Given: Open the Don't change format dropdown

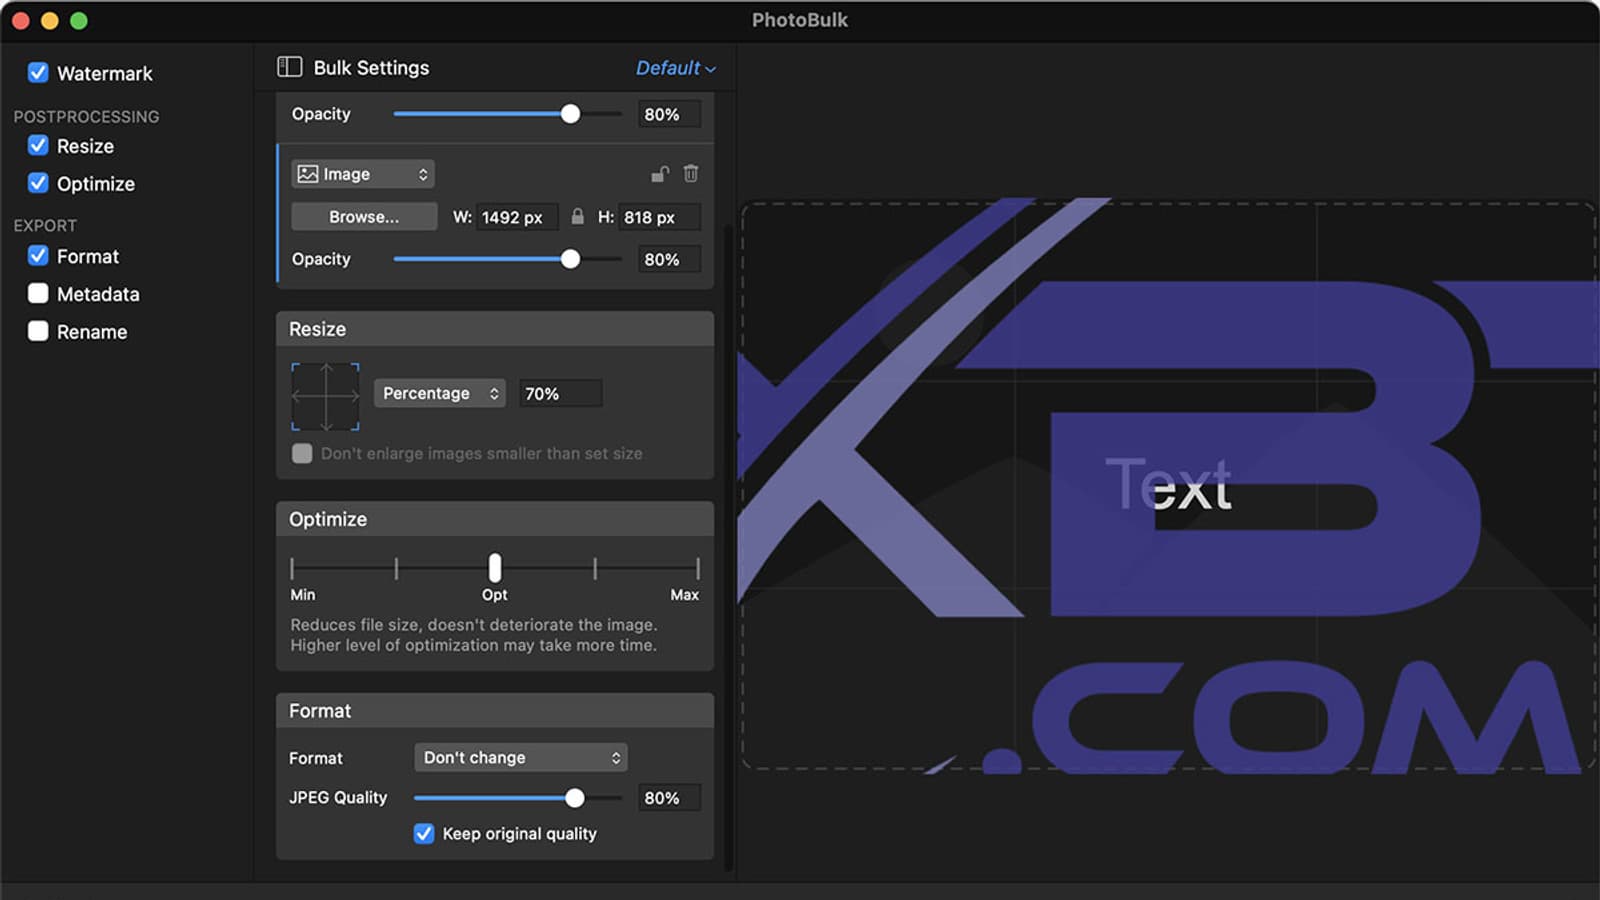Looking at the screenshot, I should [521, 757].
